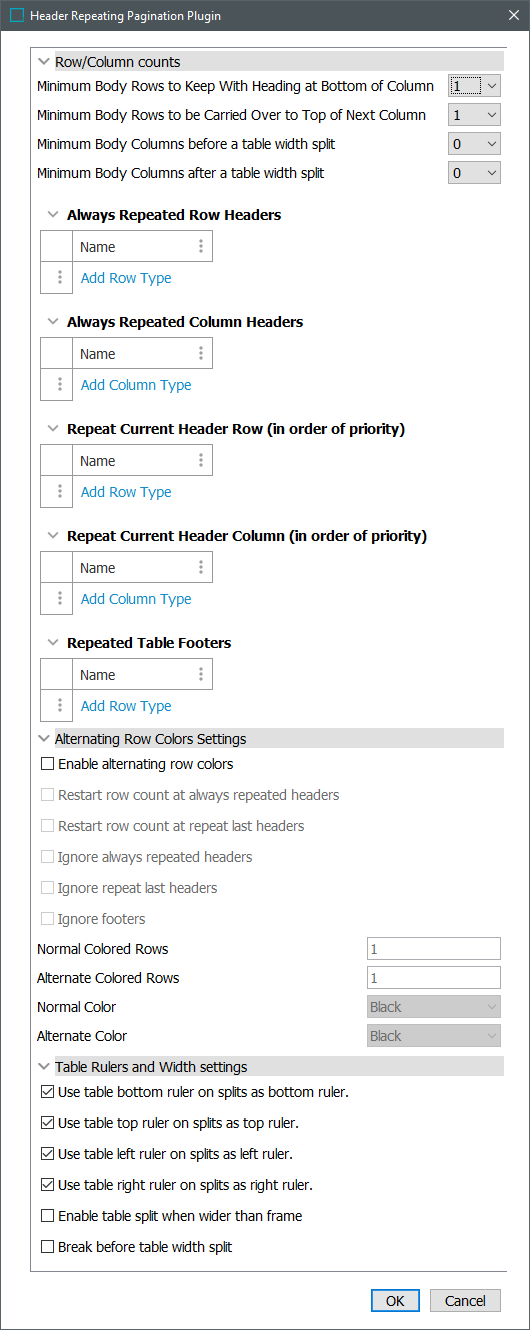Click the OK button
This screenshot has height=1330, width=530.
click(x=395, y=1301)
